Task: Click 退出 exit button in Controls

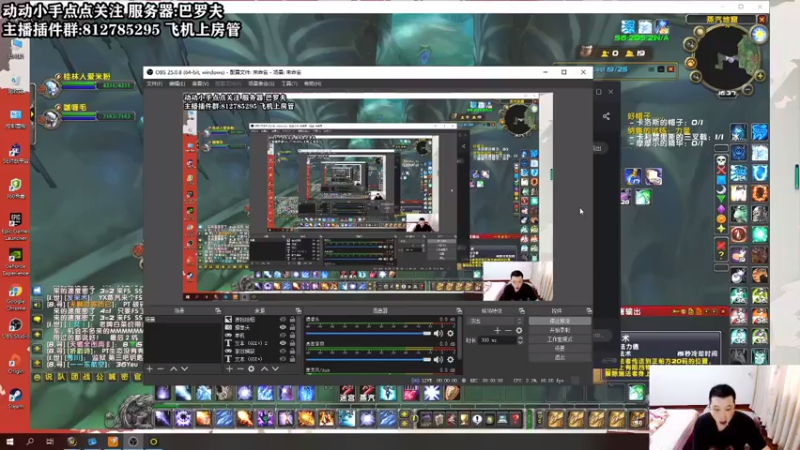Action: point(560,357)
